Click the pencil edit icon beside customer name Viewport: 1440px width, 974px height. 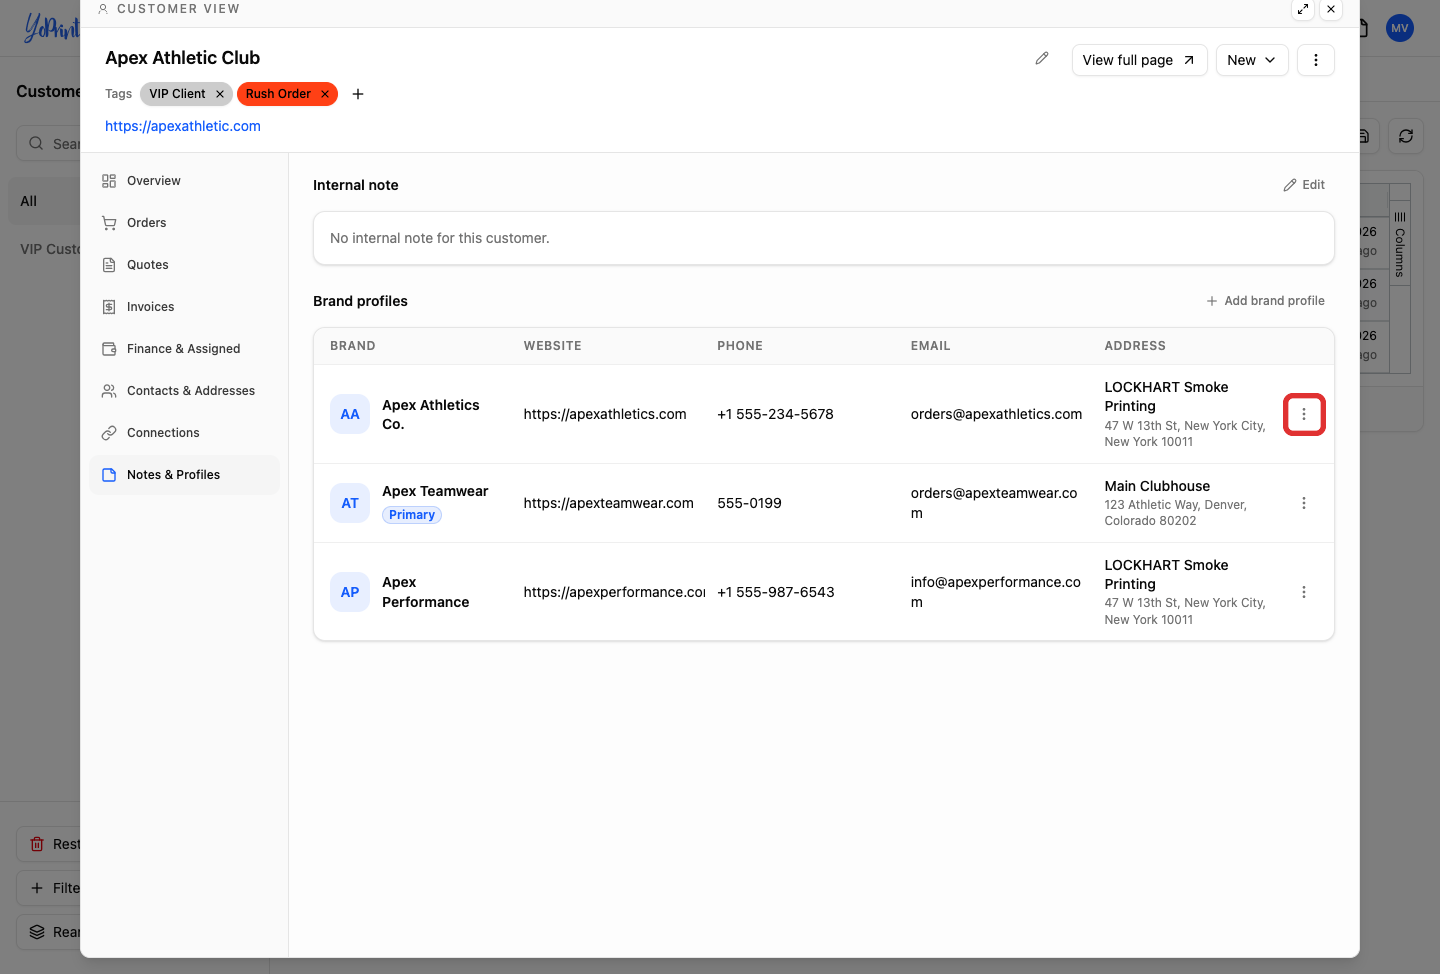click(x=1041, y=59)
